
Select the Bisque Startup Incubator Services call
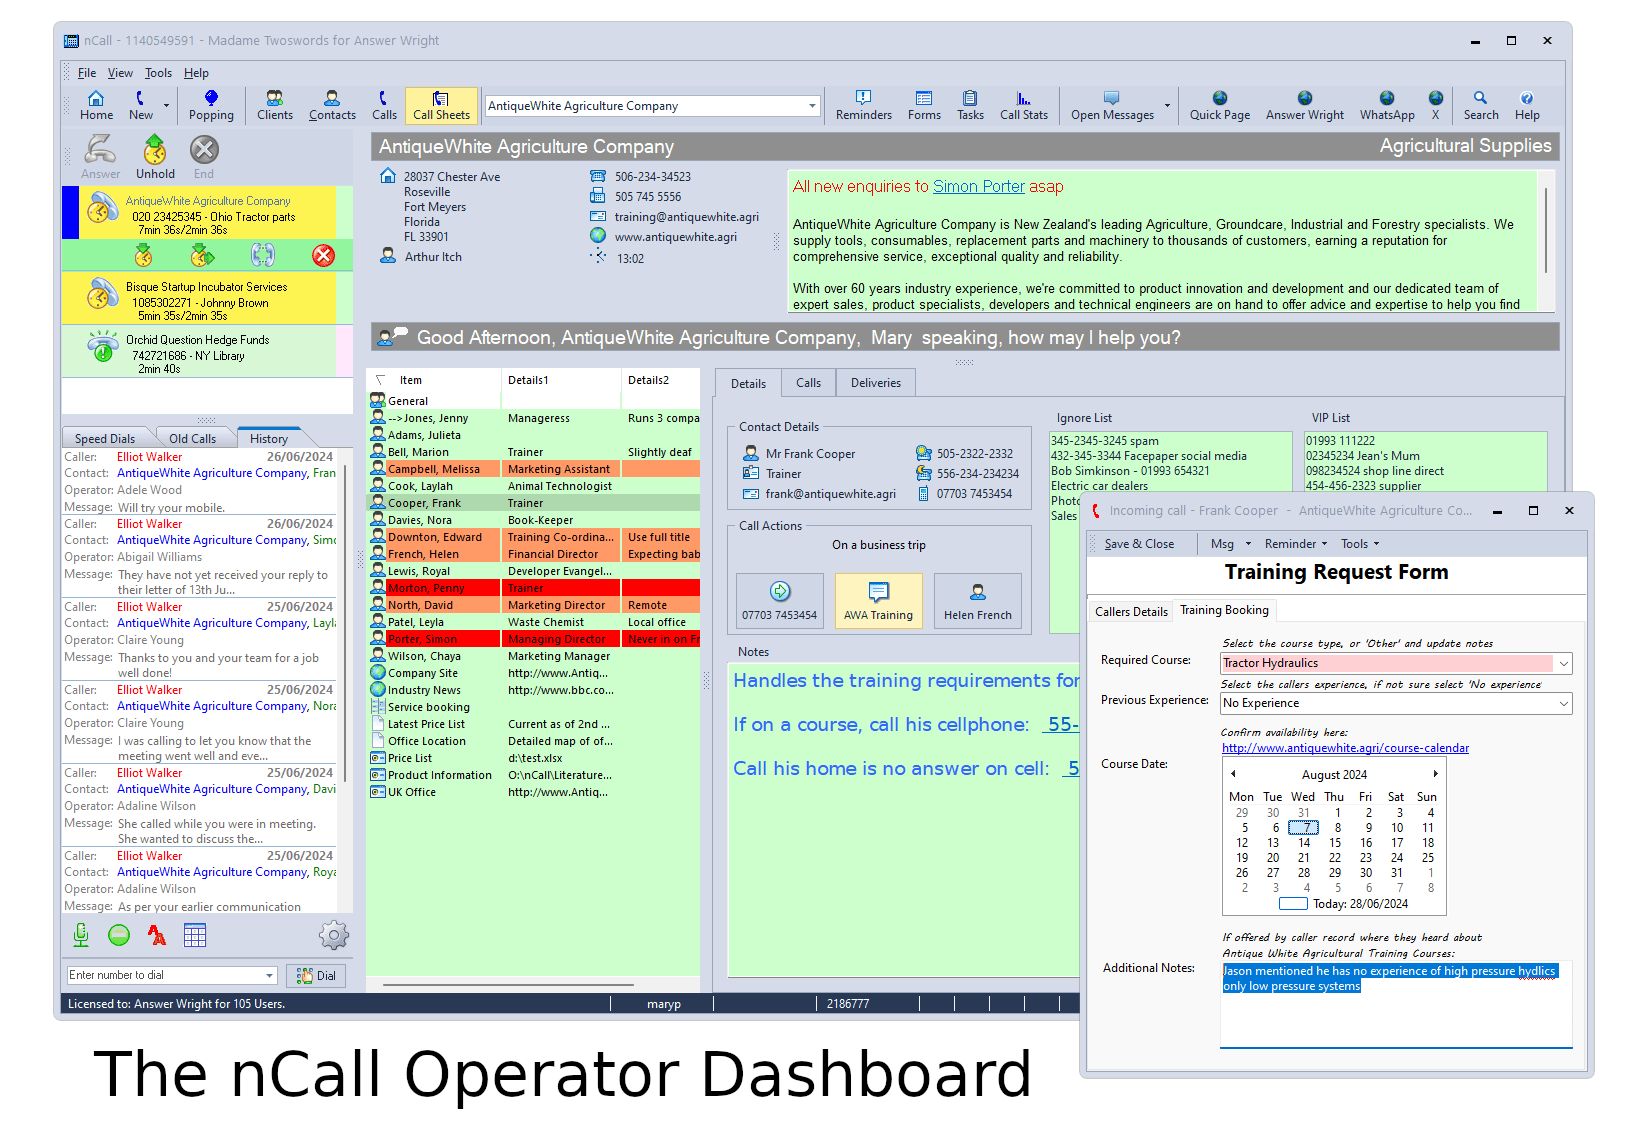207,298
